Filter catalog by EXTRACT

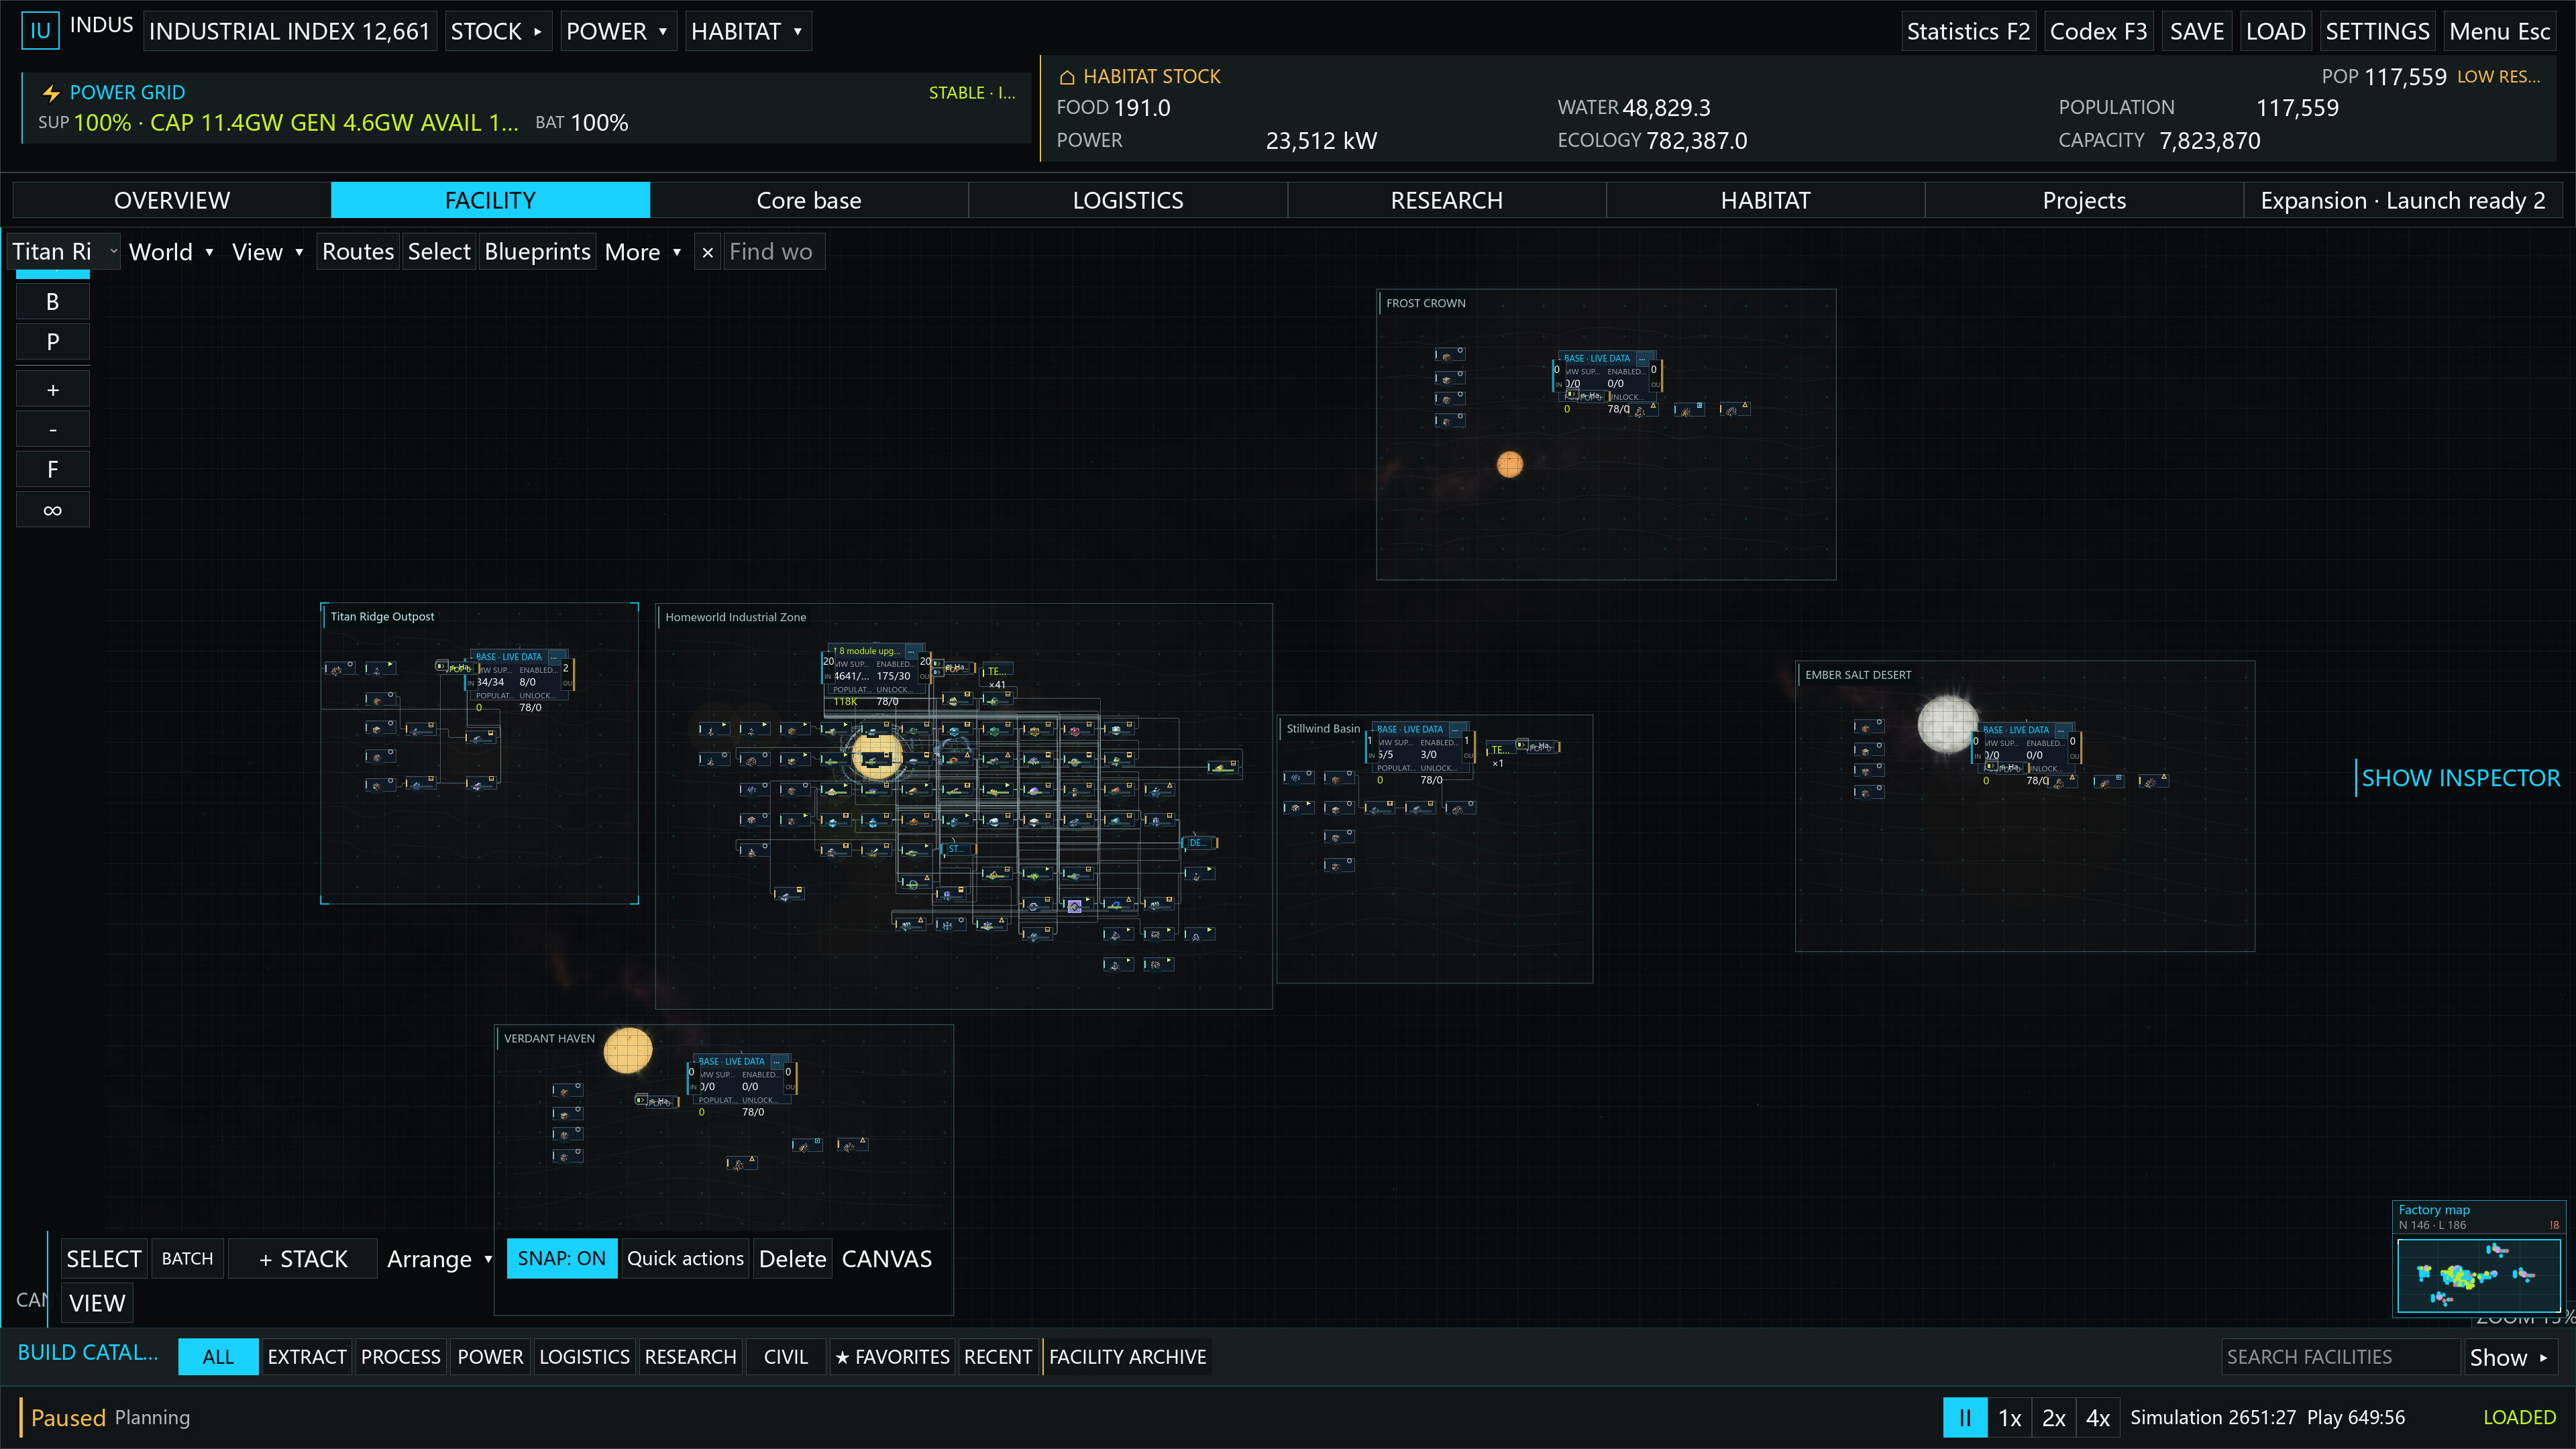[307, 1357]
